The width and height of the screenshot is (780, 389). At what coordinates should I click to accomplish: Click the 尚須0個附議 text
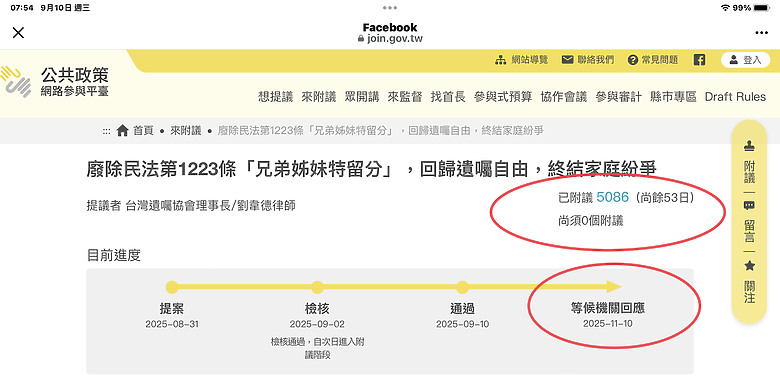point(590,221)
